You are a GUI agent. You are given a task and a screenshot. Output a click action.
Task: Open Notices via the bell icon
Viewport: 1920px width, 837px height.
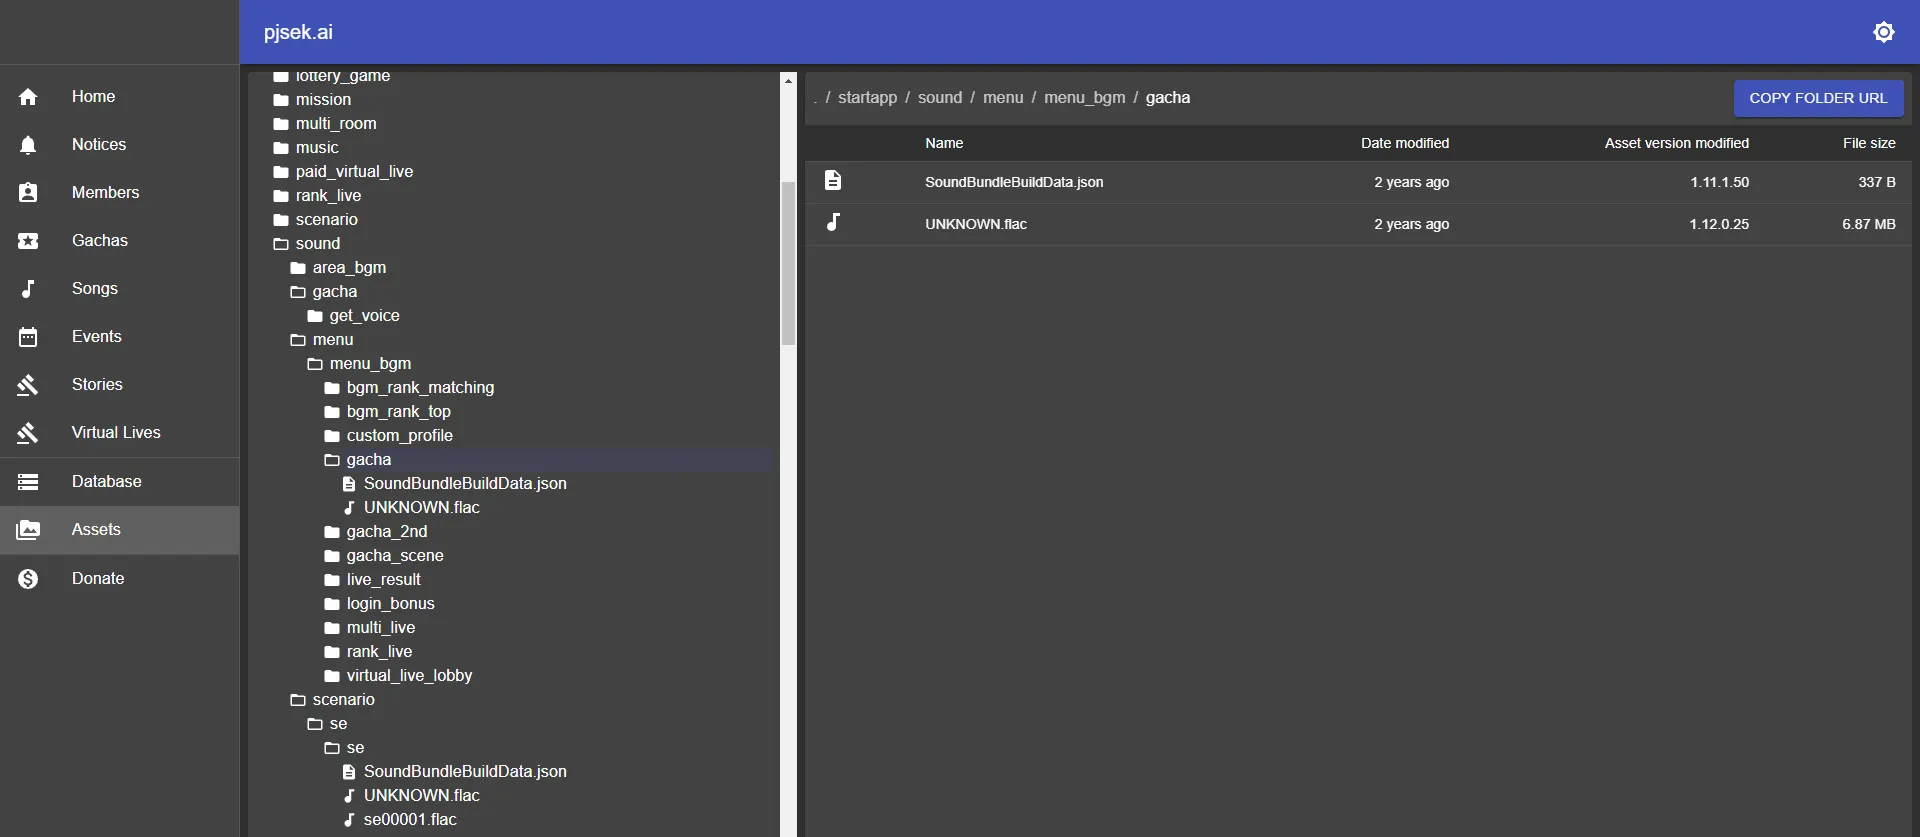pos(28,145)
